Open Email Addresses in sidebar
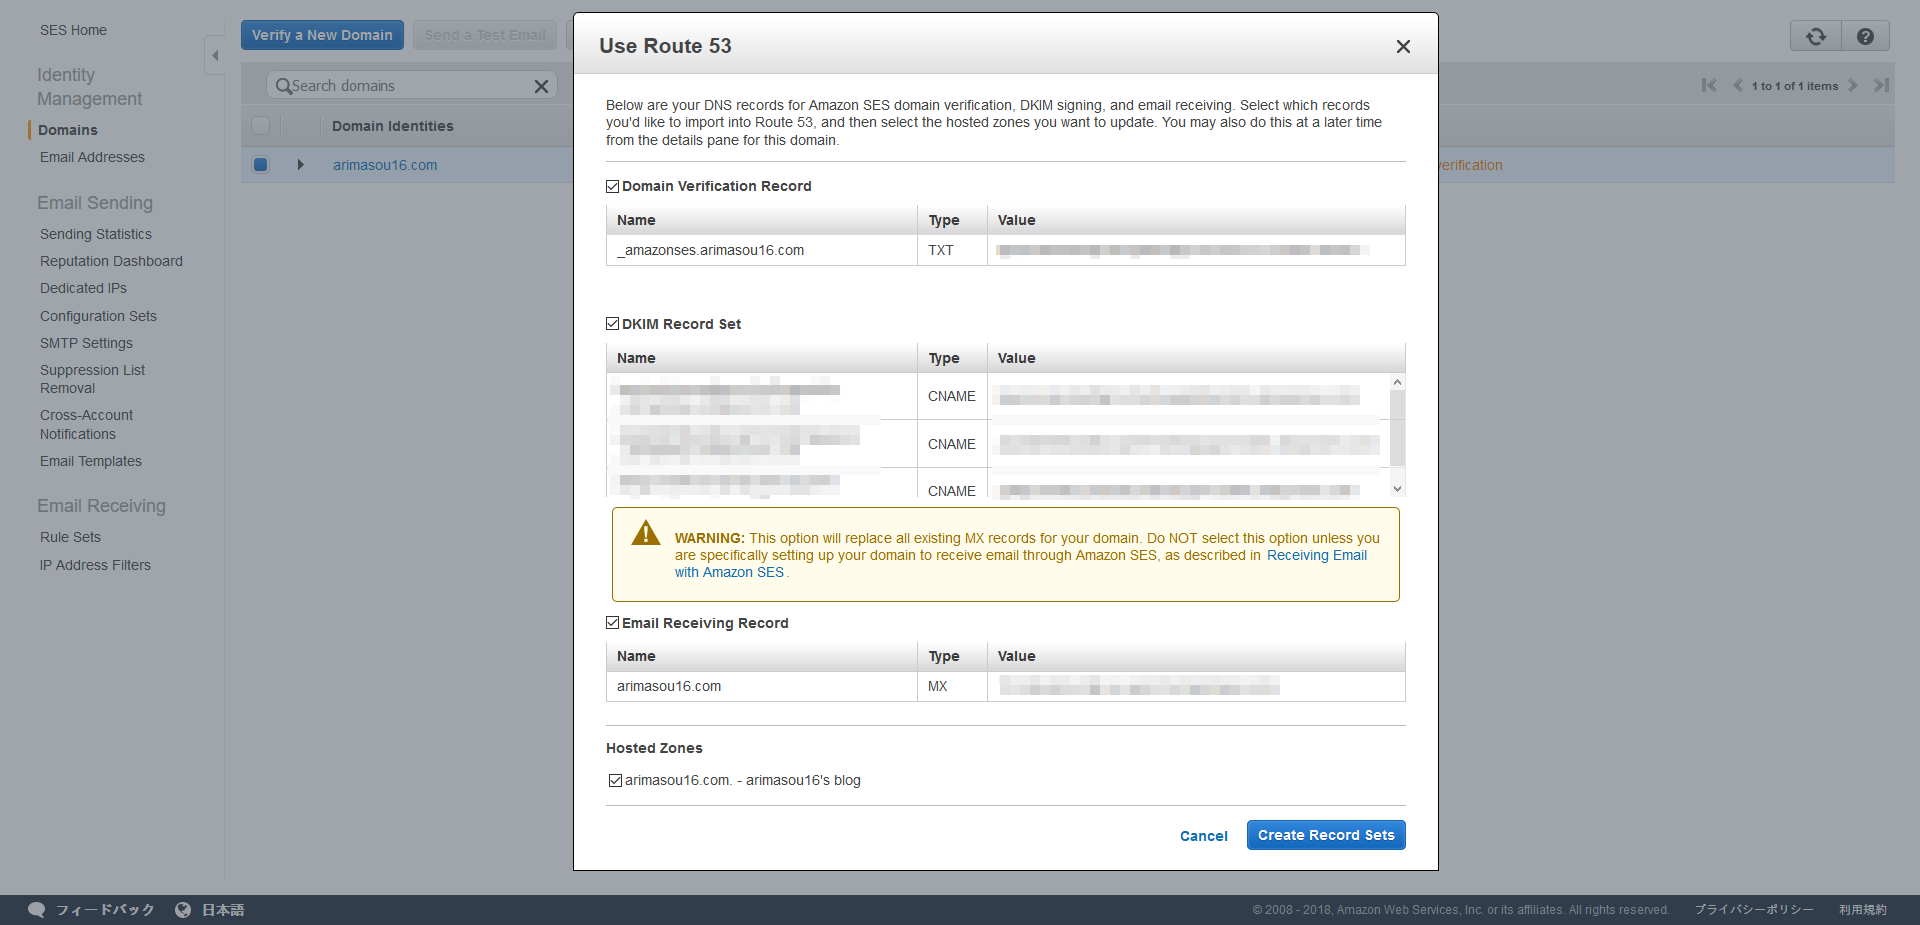The width and height of the screenshot is (1920, 925). 92,157
